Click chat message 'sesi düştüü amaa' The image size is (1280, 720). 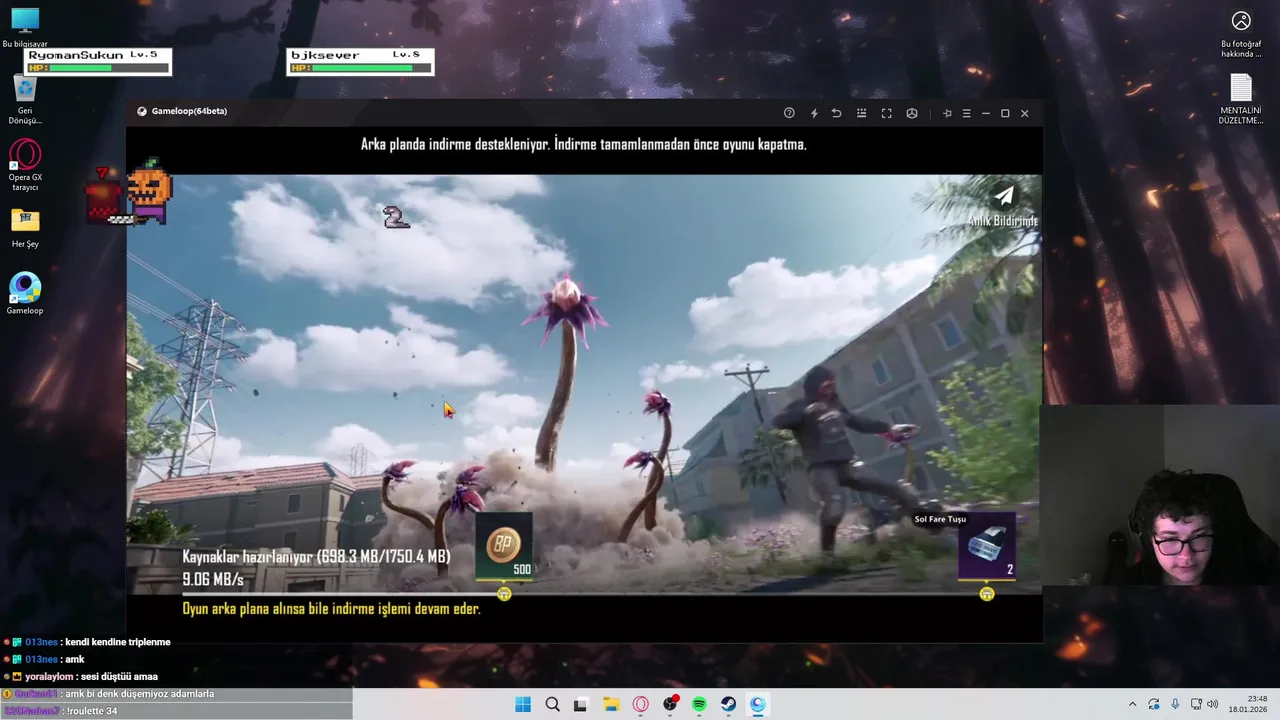119,677
